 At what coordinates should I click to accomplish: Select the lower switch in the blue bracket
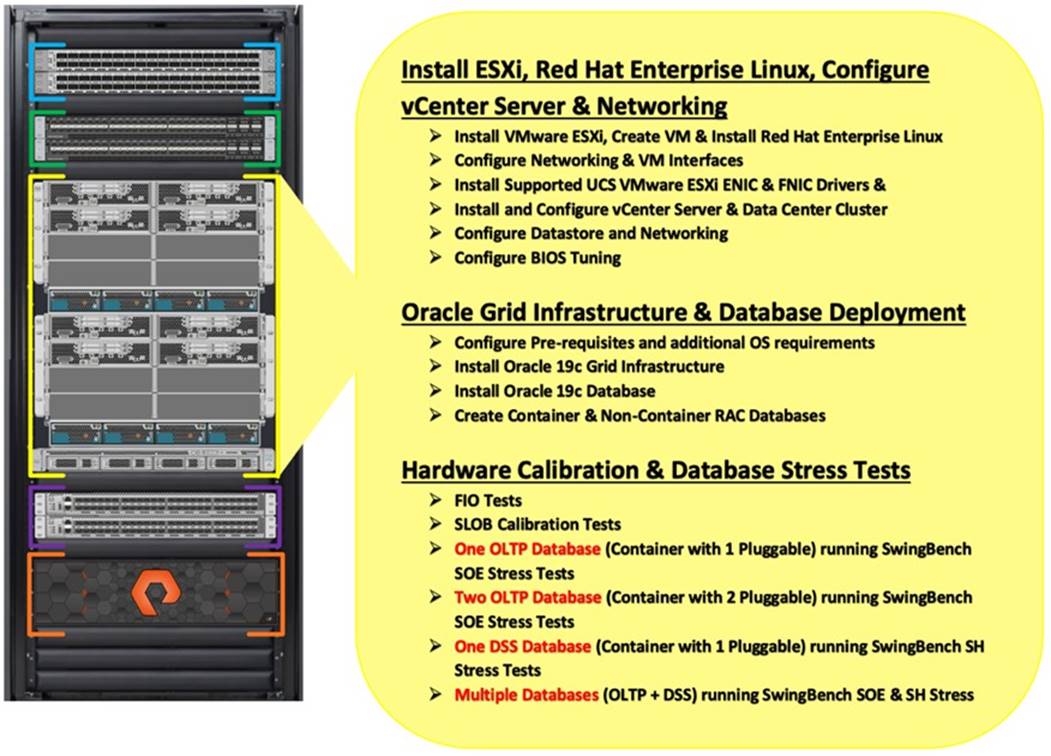point(155,82)
